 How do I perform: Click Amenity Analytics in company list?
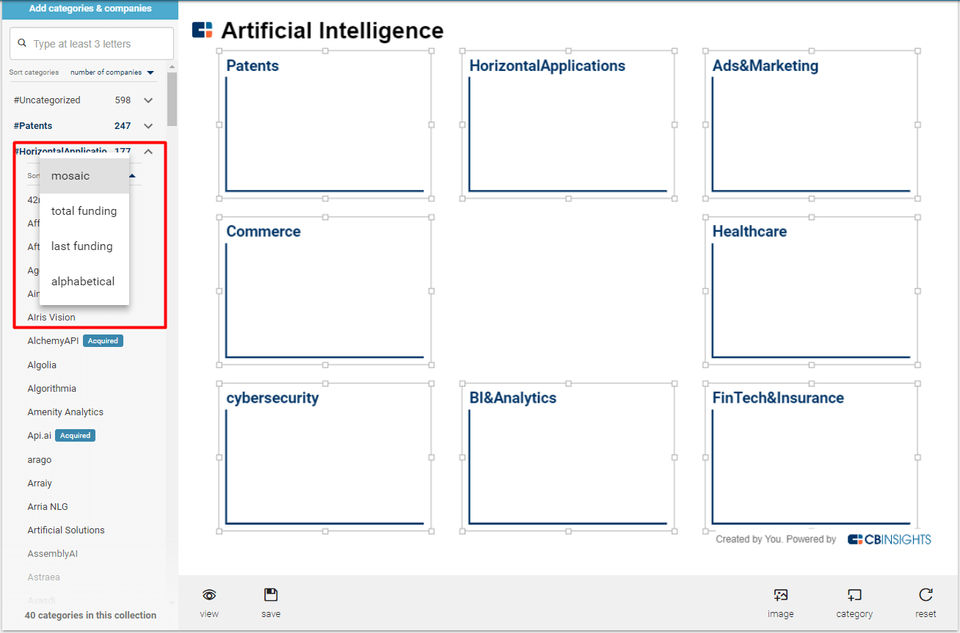(x=65, y=412)
